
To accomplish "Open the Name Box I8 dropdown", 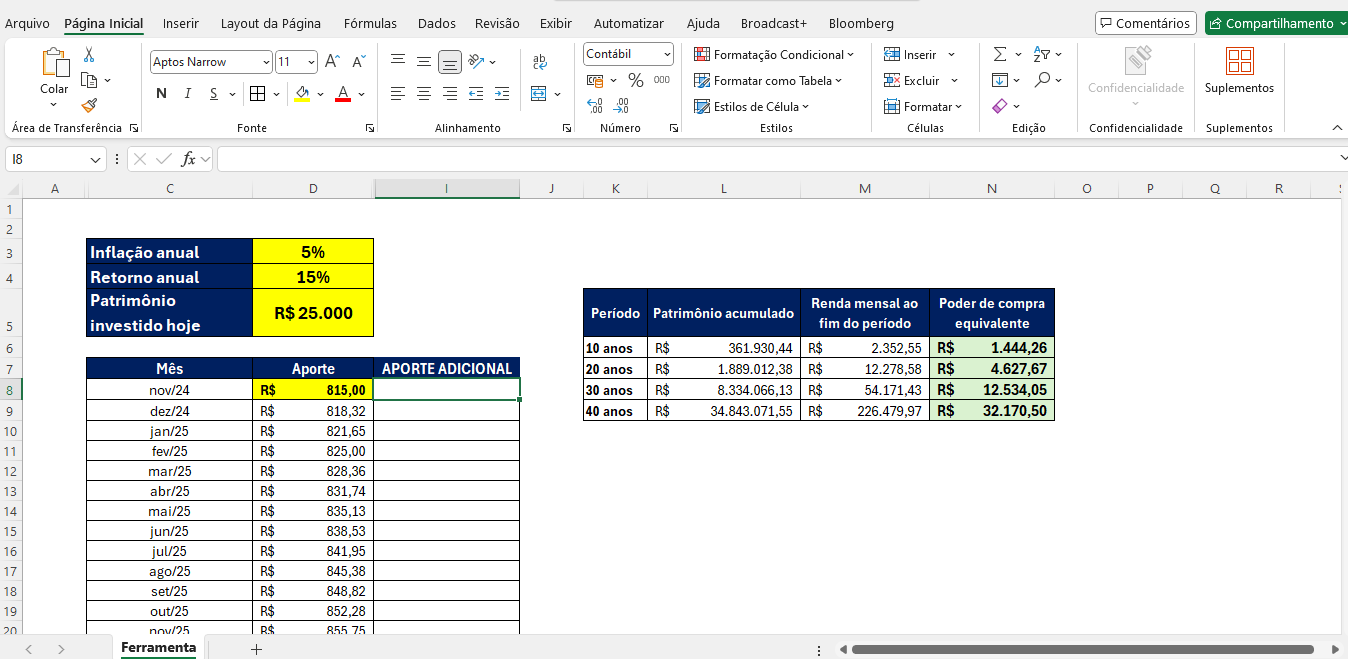I will click(x=96, y=159).
